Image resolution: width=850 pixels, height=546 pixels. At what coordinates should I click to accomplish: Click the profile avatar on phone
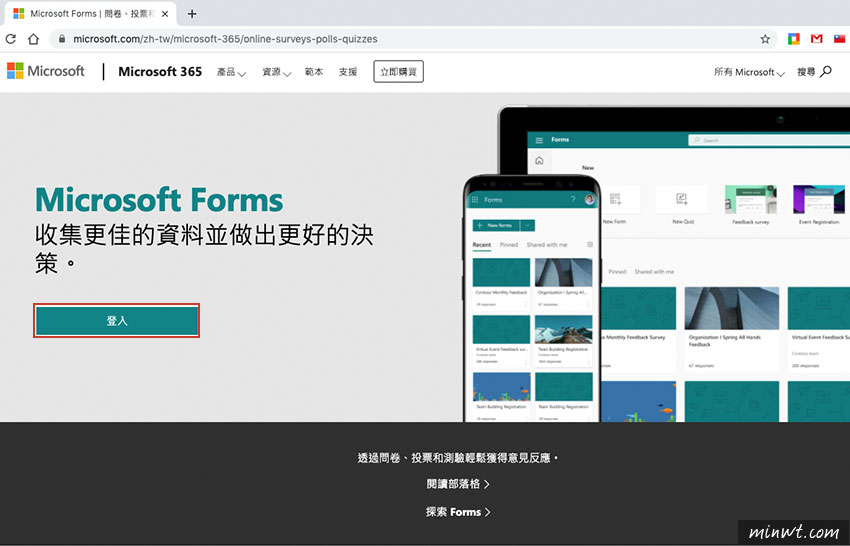(x=589, y=200)
